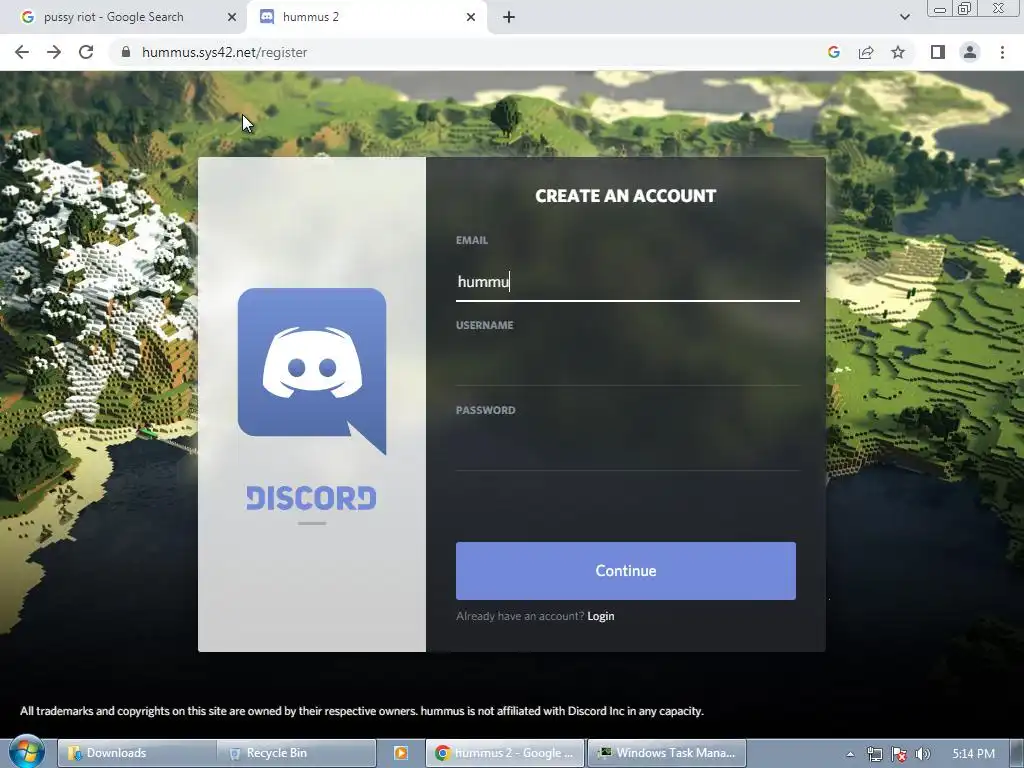Minimize the Chrome window
This screenshot has height=768, width=1024.
pos(940,8)
